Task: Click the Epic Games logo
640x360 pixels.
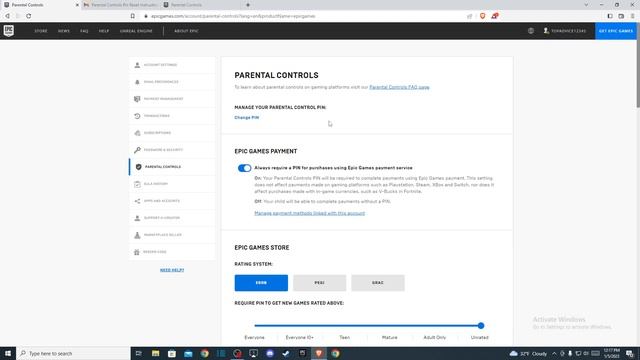Action: point(9,31)
